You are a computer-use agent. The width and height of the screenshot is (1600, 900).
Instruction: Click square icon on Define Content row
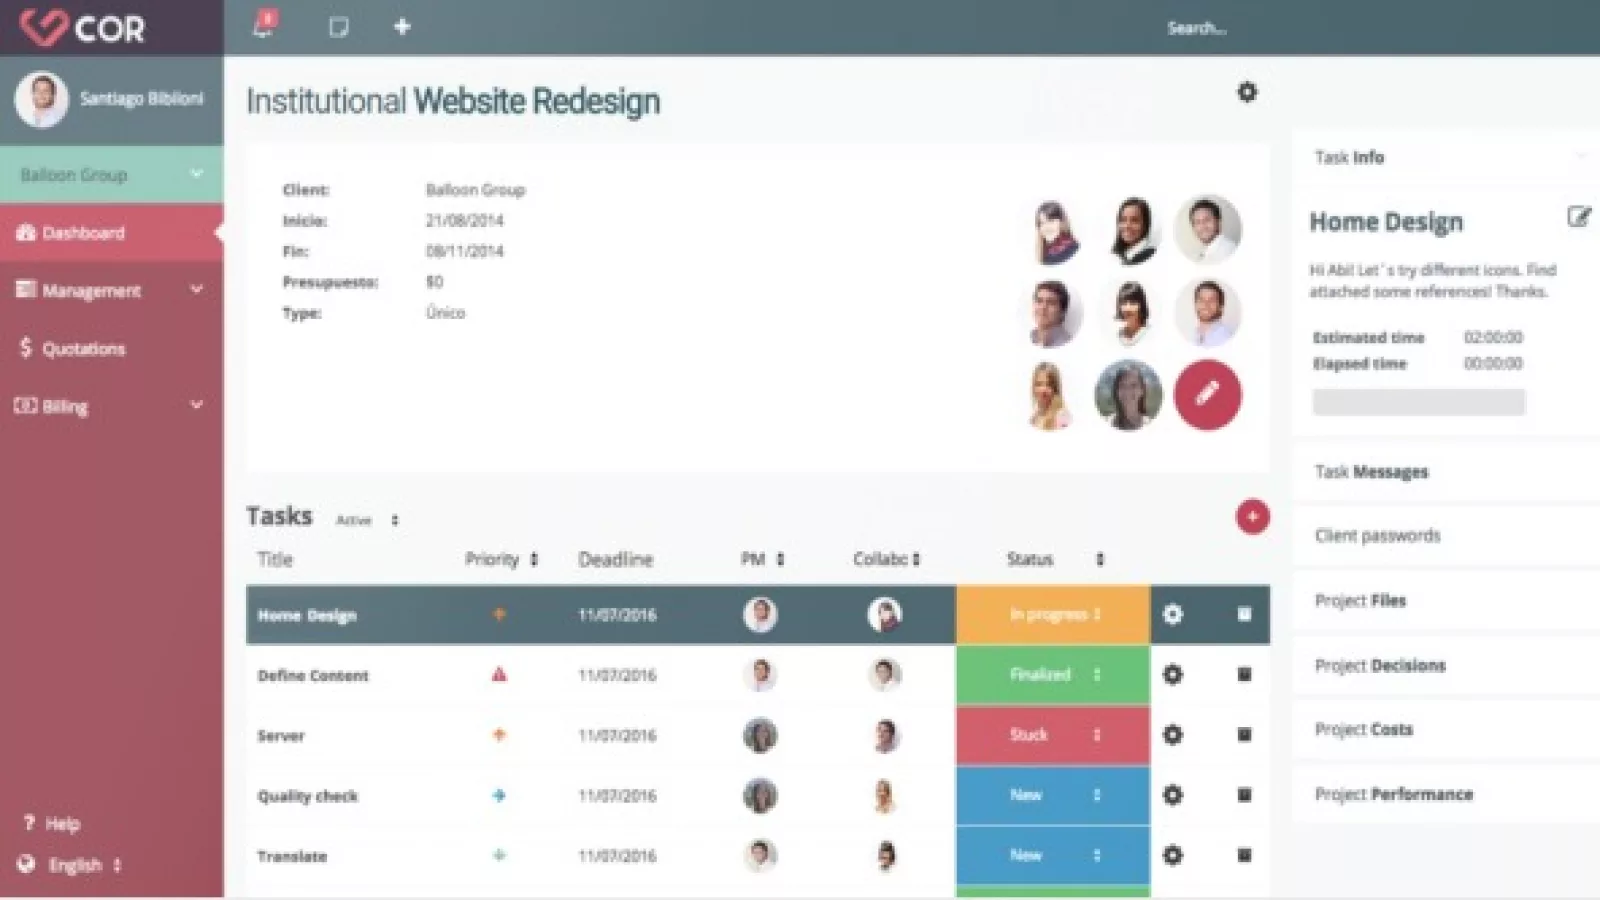tap(1244, 675)
